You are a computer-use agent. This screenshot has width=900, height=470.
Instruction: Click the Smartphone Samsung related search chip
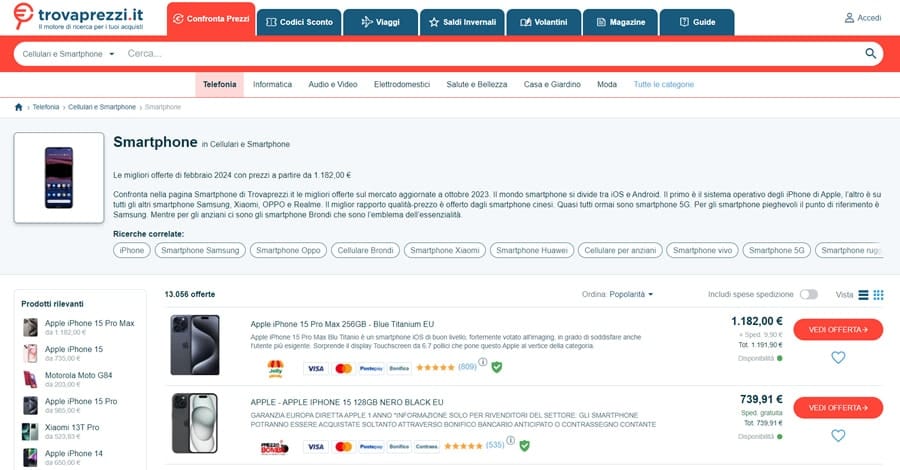200,250
